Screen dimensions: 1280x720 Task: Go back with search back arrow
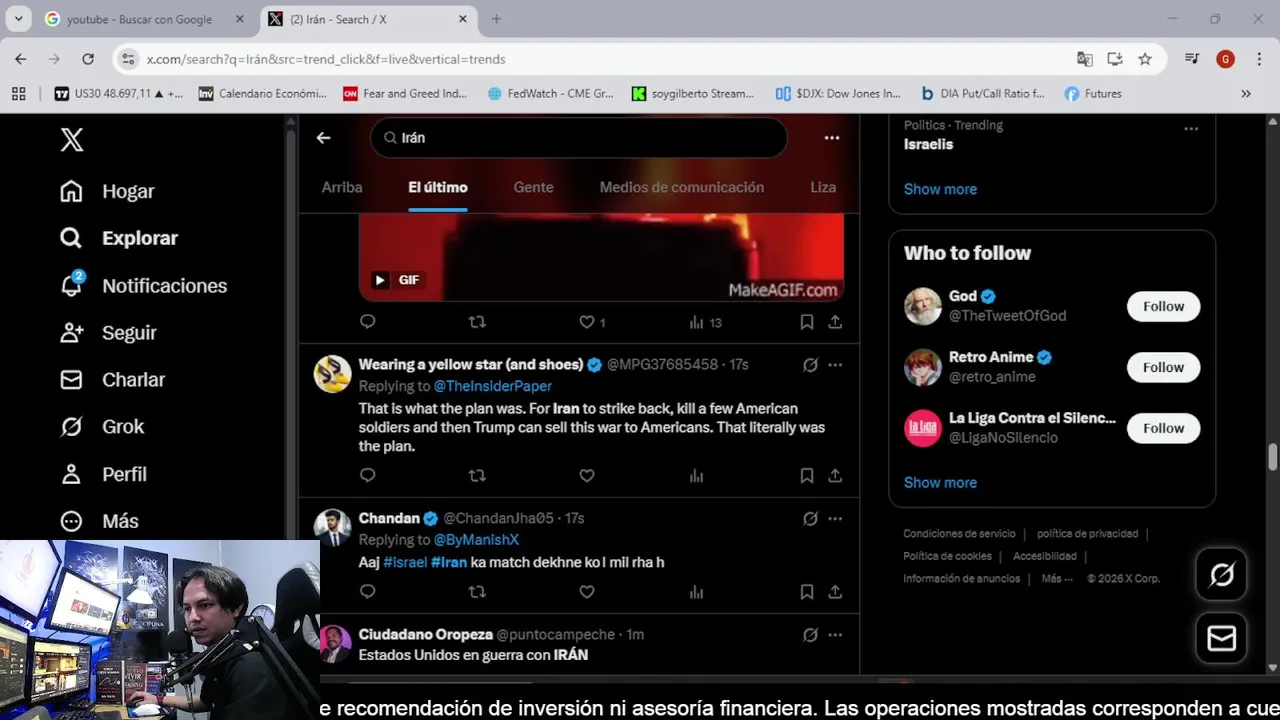(323, 138)
